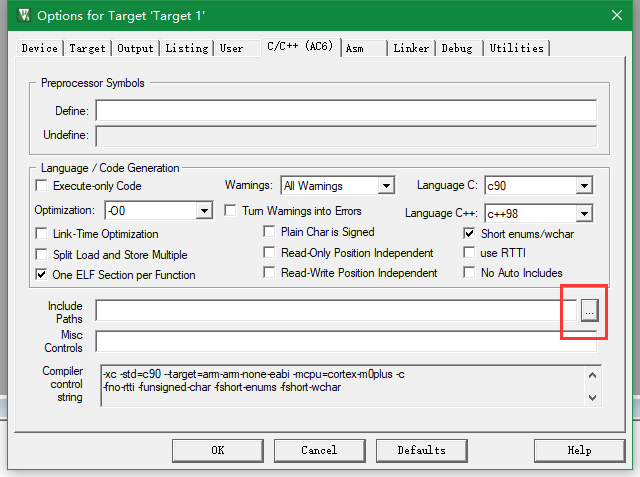The height and width of the screenshot is (477, 640).
Task: Switch to the Linker tab
Action: (411, 48)
